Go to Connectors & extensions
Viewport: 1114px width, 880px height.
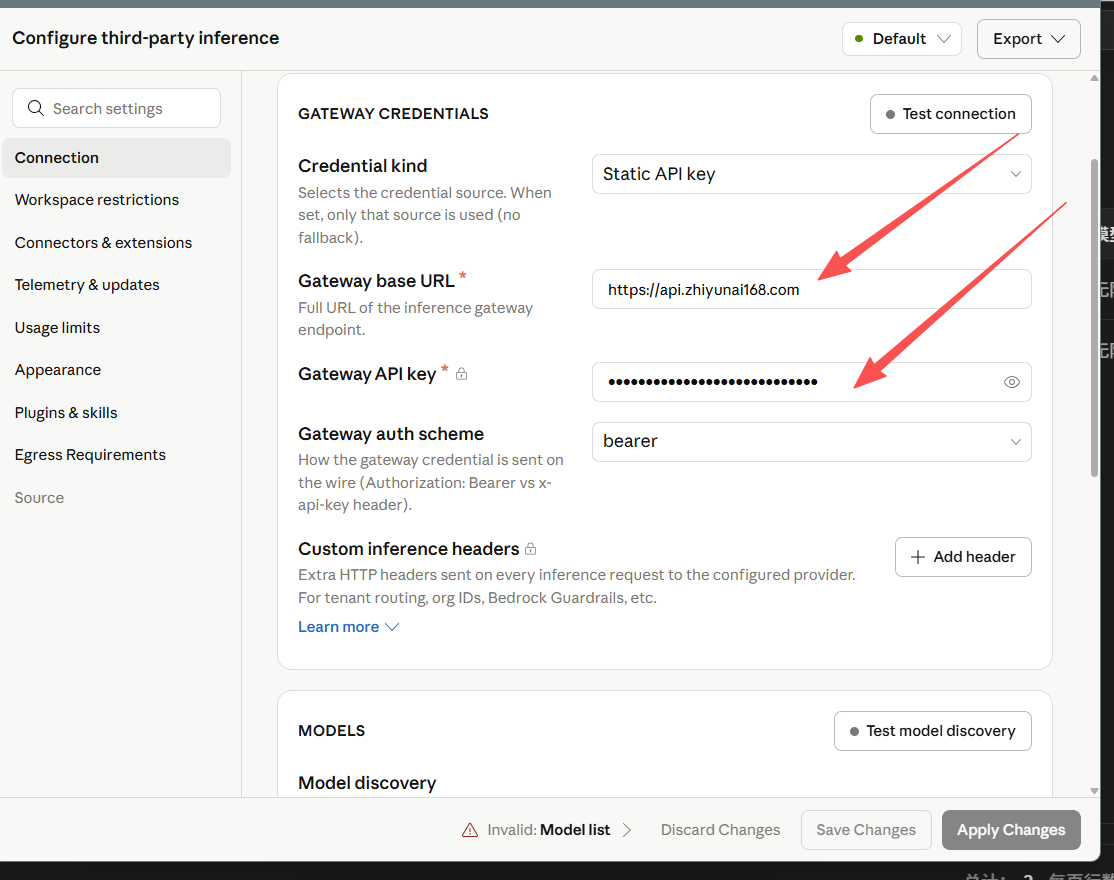pyautogui.click(x=103, y=243)
